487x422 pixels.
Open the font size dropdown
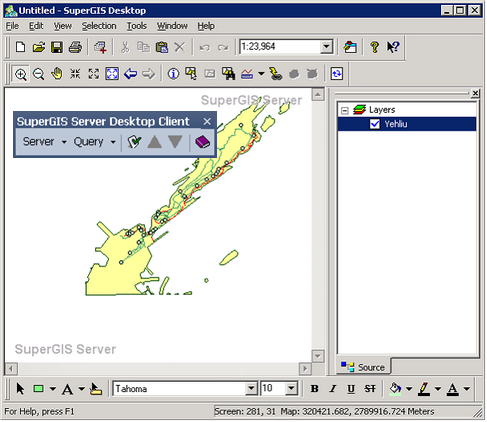[x=291, y=388]
